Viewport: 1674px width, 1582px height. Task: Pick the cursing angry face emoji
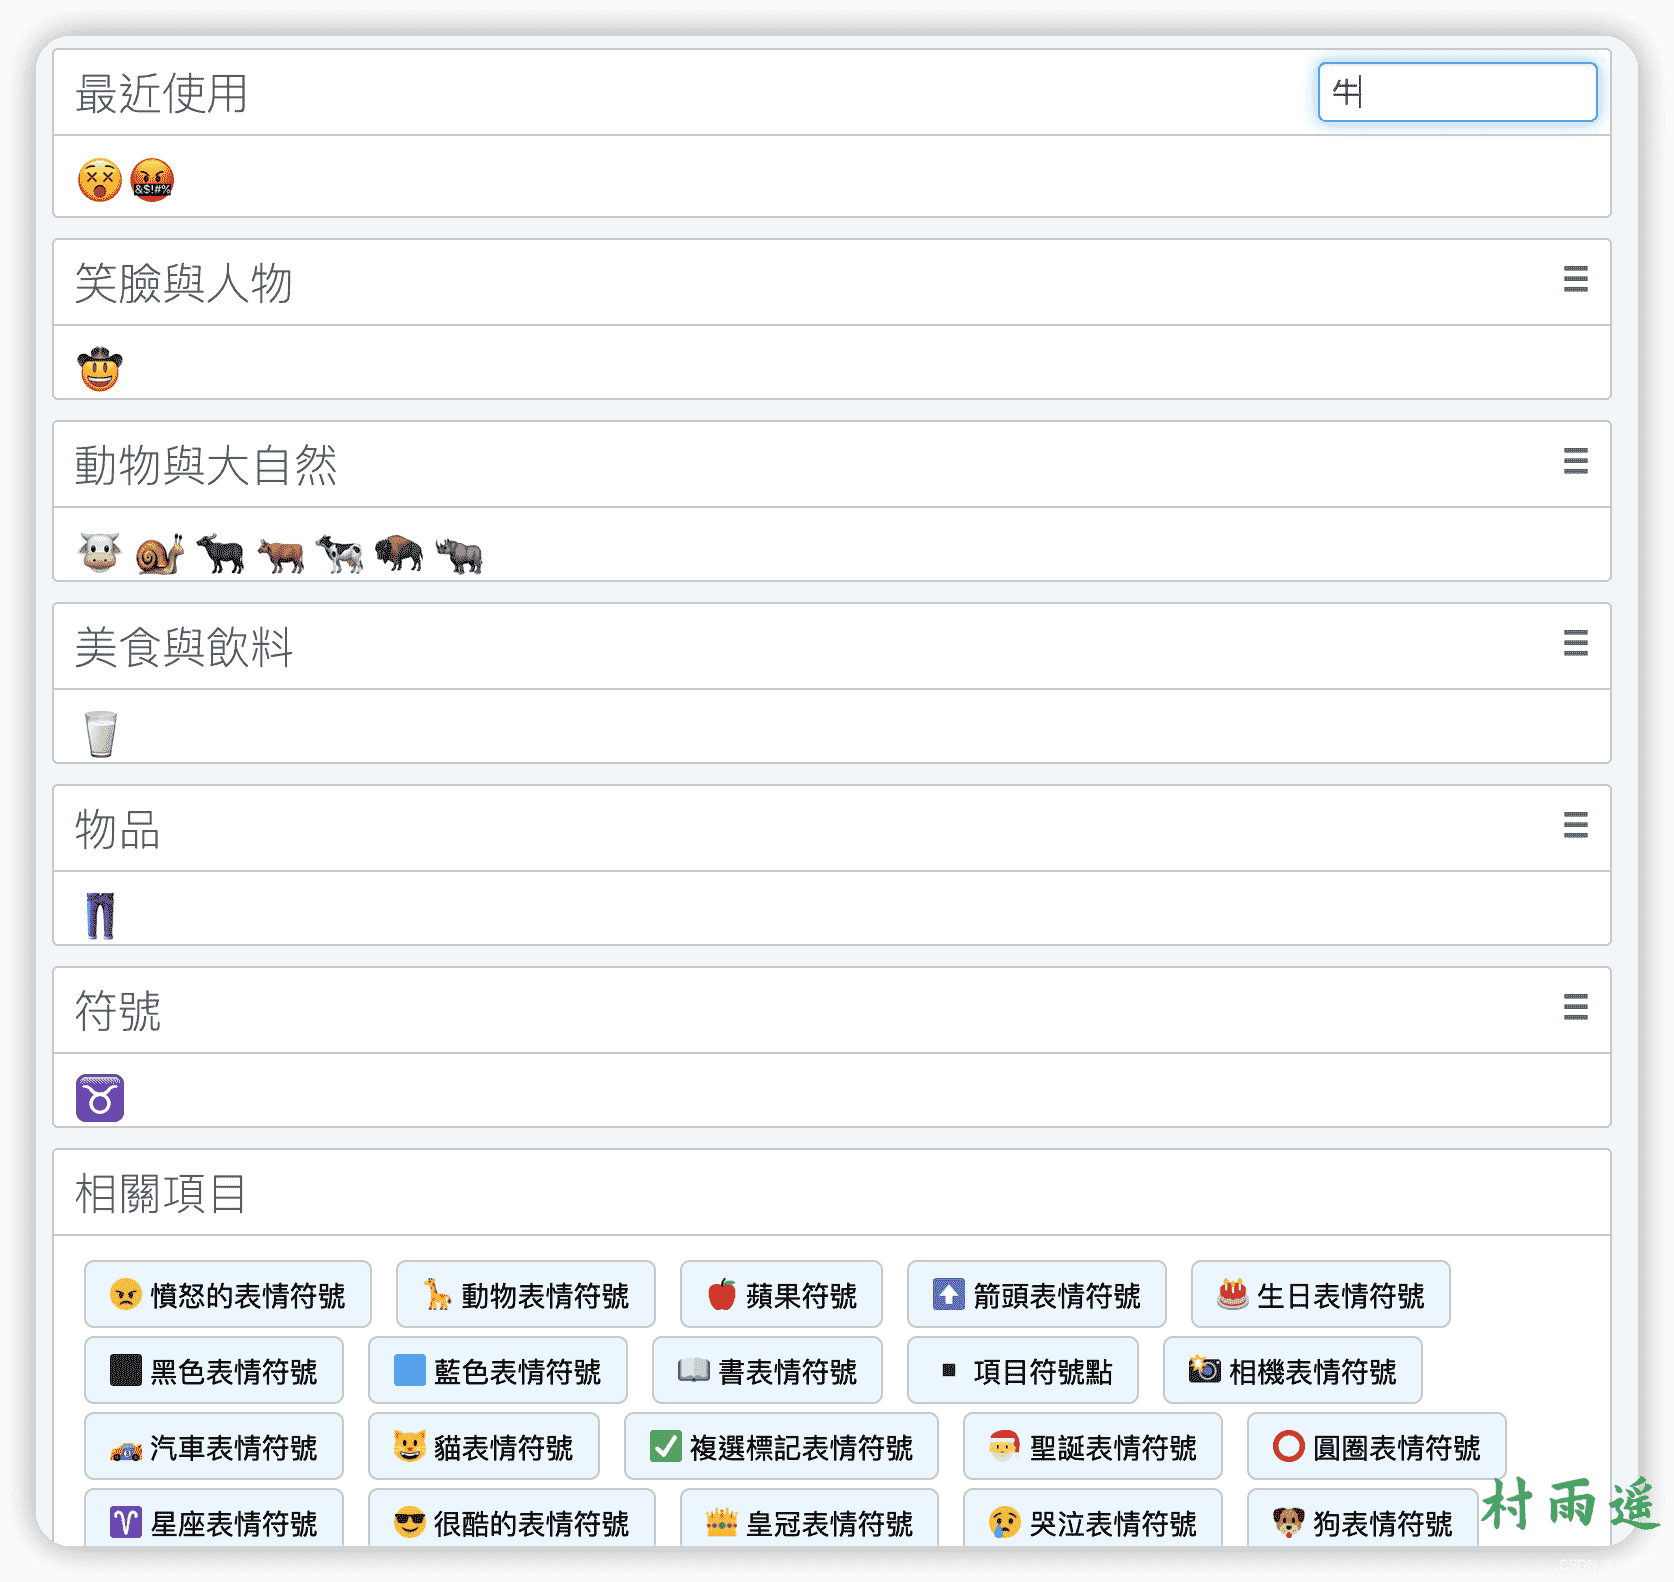(152, 181)
